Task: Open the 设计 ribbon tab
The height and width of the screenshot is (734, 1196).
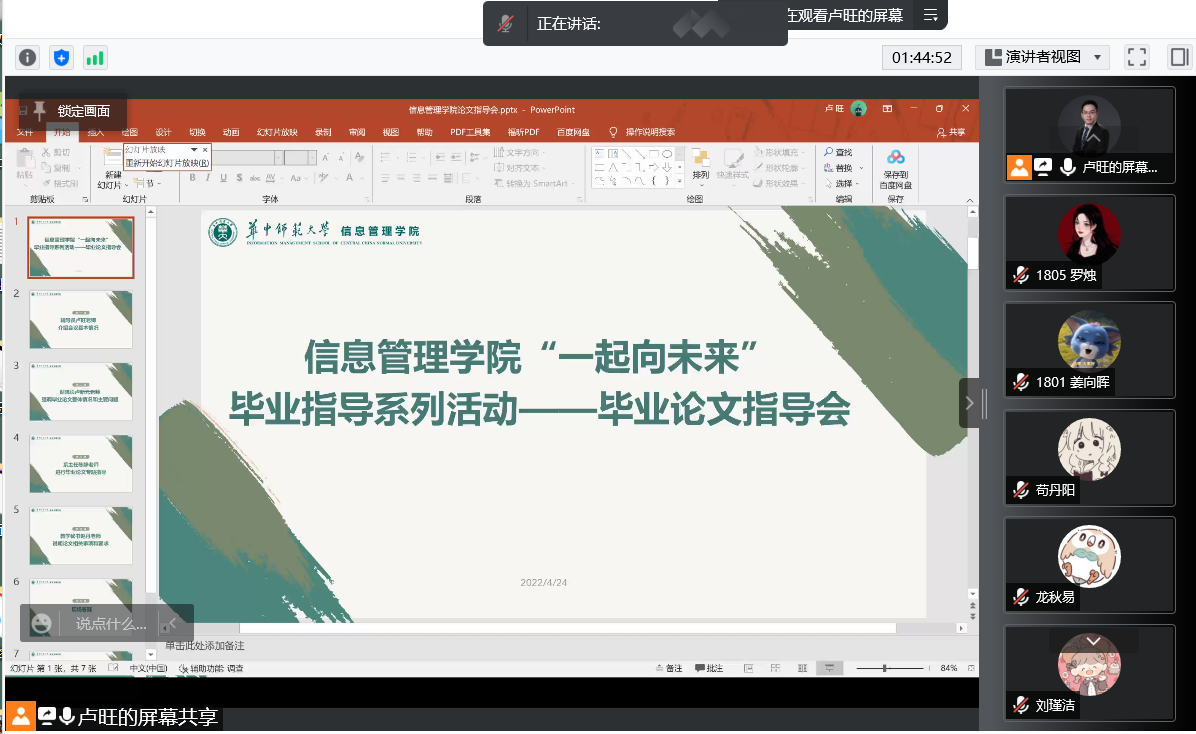Action: pos(163,132)
